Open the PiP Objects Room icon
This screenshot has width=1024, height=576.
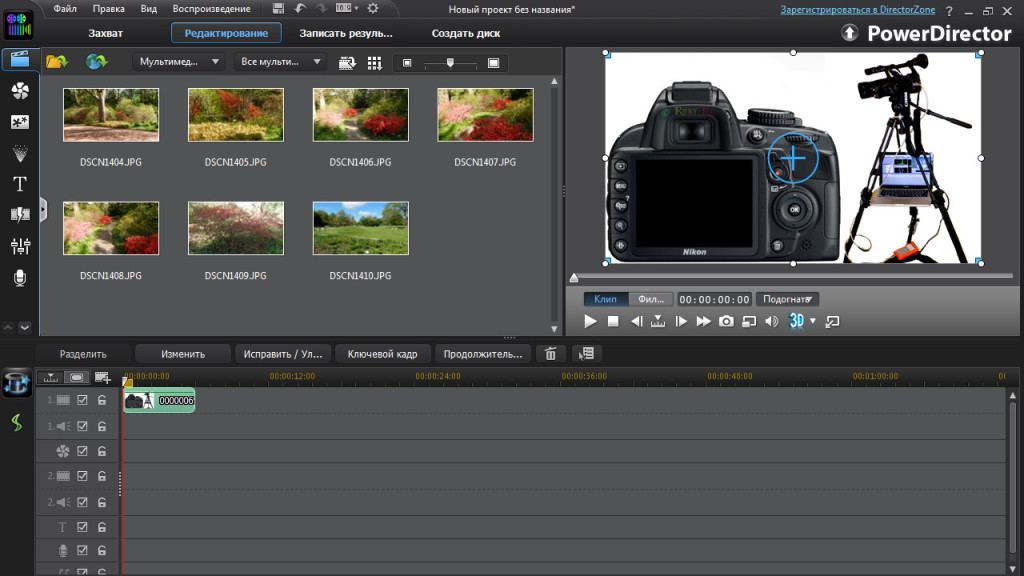point(20,122)
